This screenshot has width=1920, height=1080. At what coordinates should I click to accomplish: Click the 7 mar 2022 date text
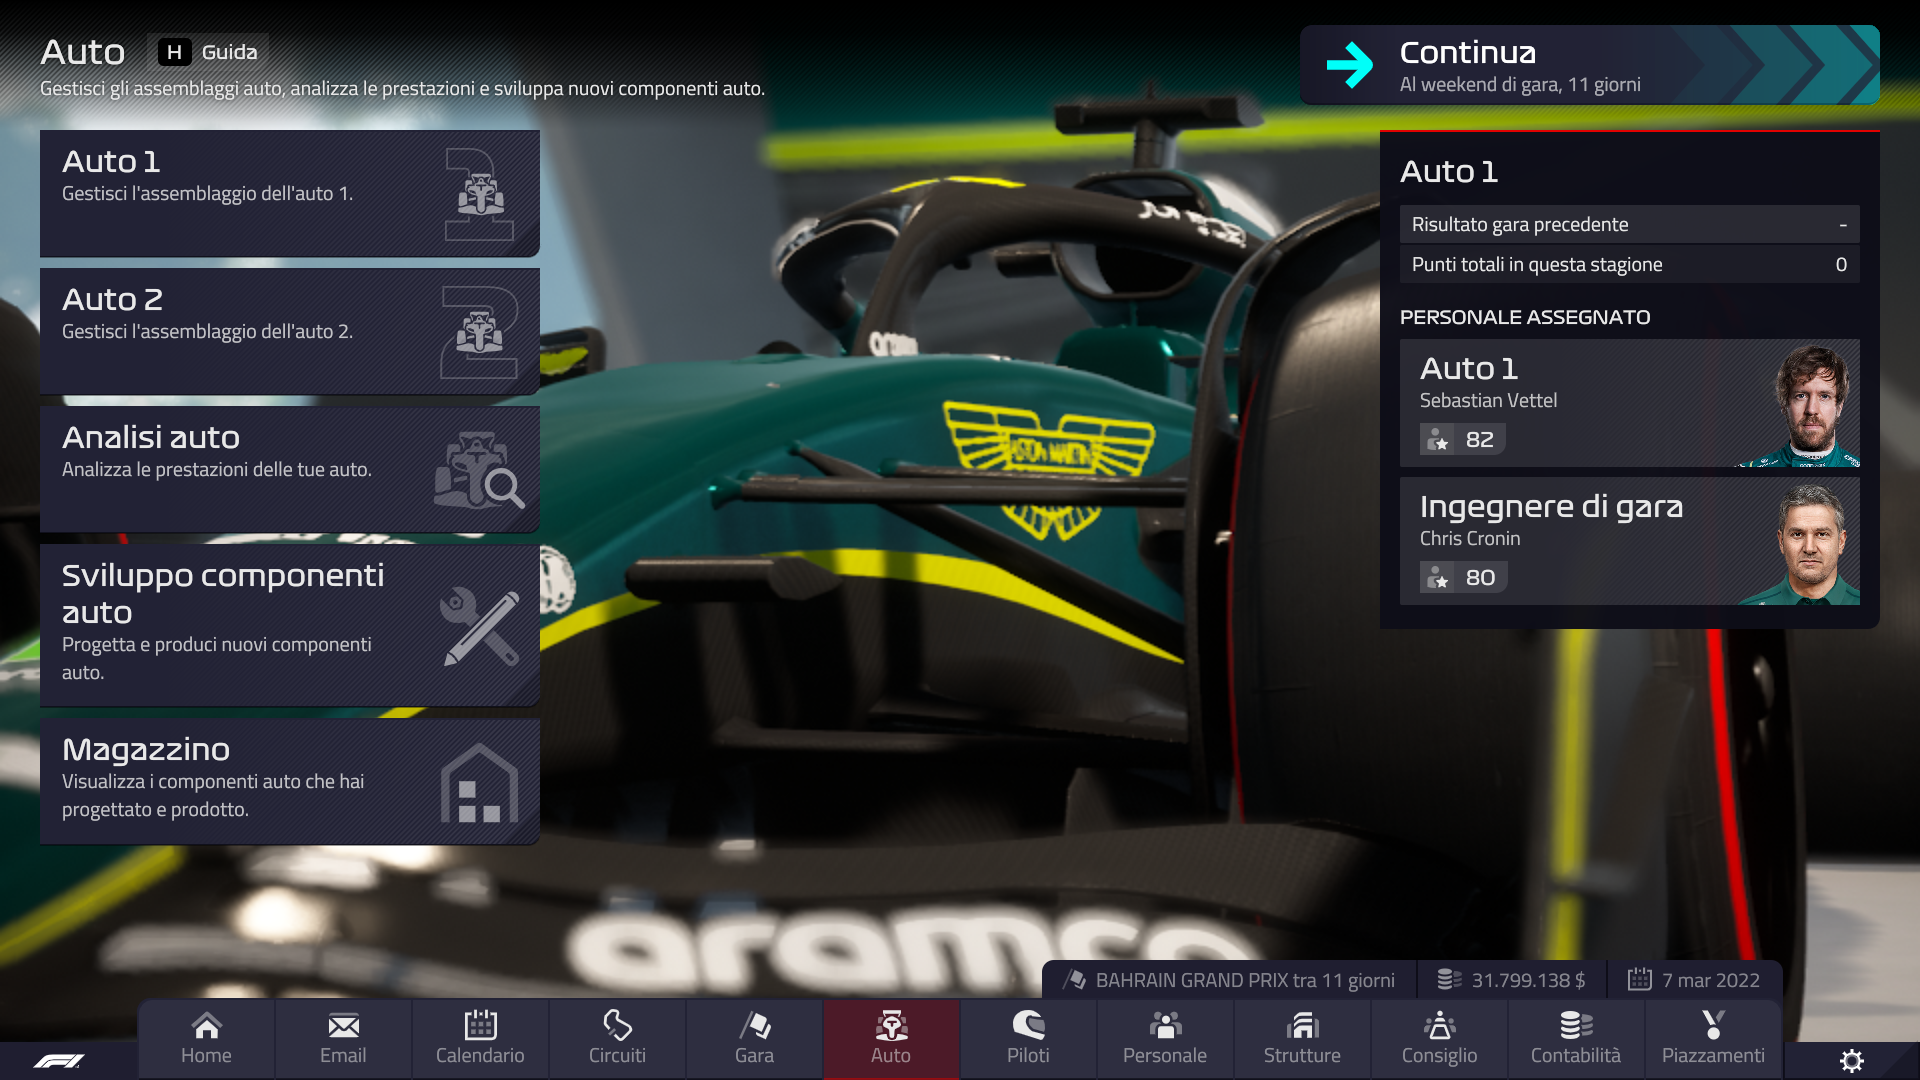(x=1711, y=980)
